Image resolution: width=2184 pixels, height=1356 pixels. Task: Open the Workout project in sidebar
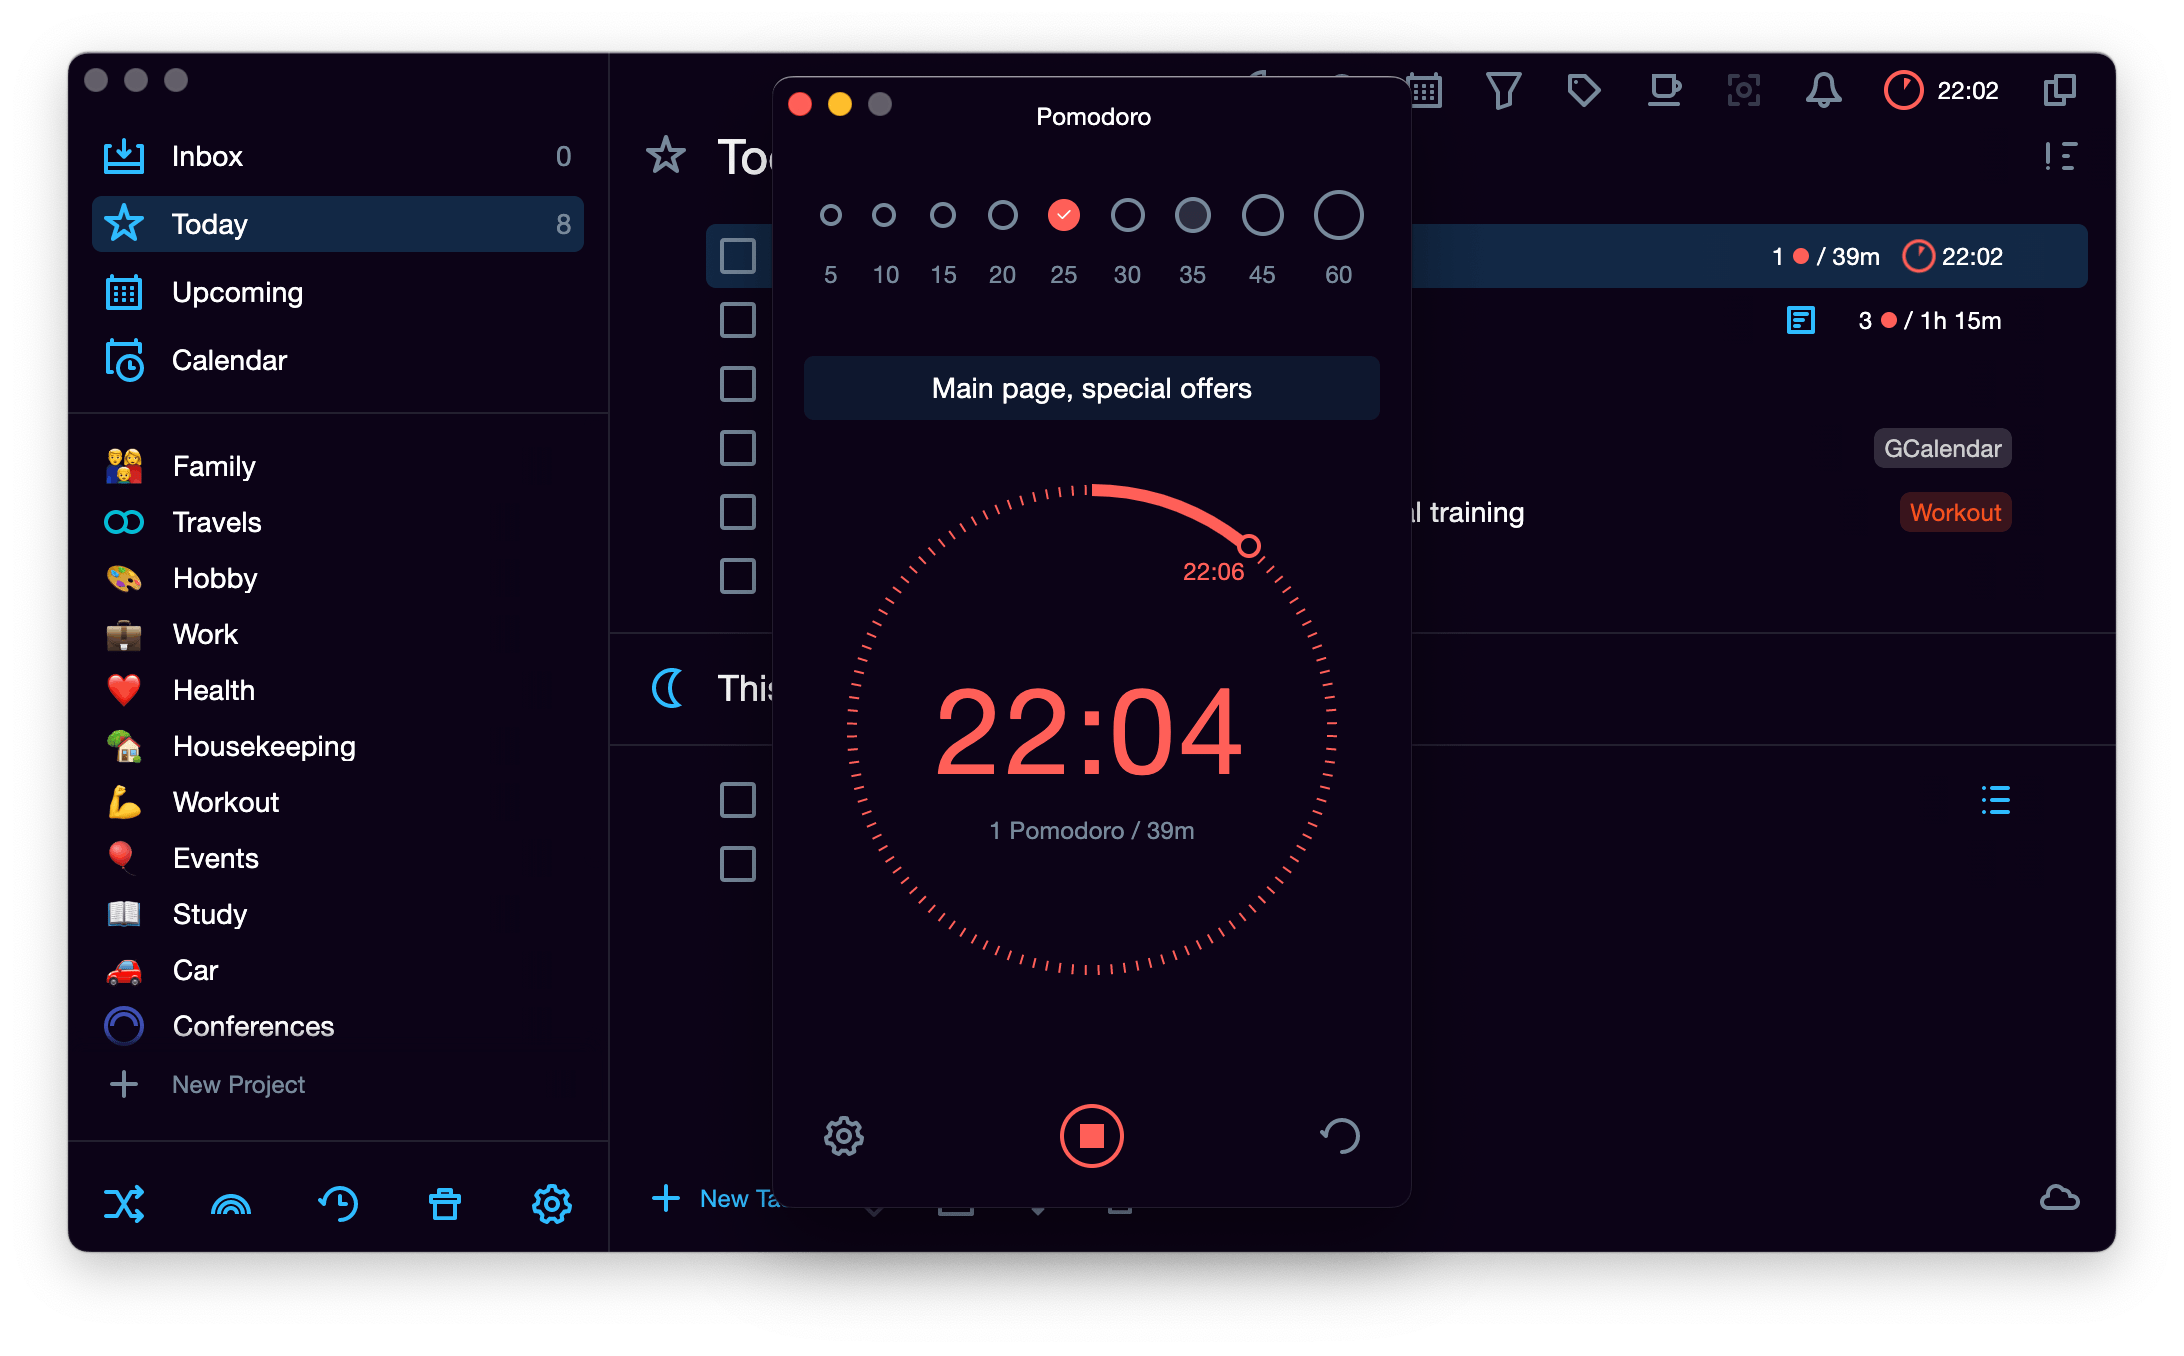tap(338, 802)
